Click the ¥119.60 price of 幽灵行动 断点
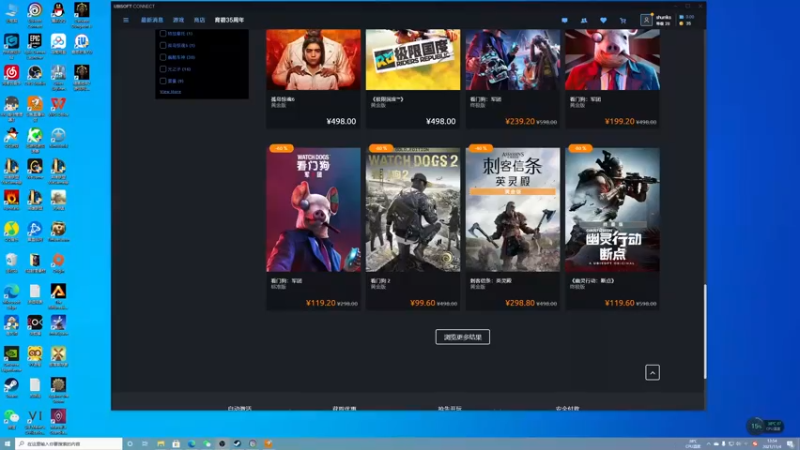 pos(619,303)
